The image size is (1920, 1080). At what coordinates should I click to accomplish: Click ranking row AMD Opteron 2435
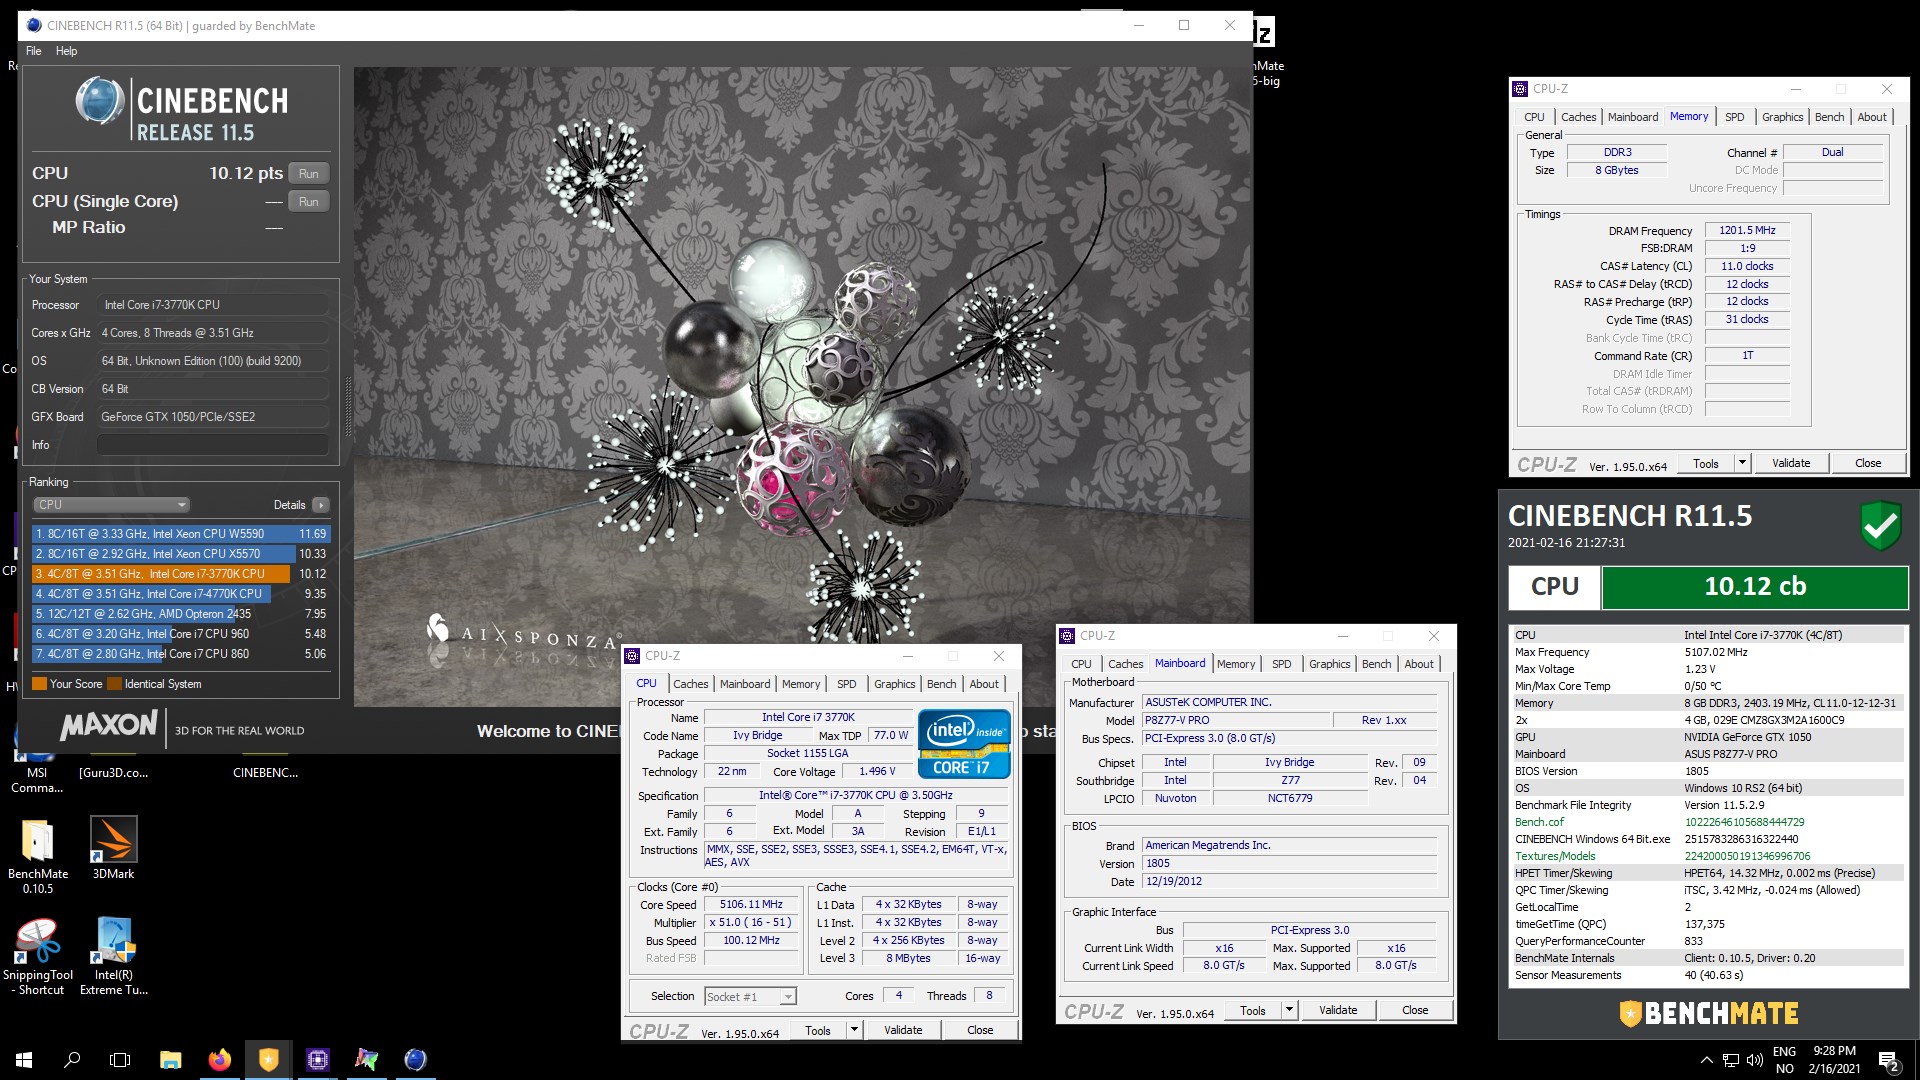coord(181,614)
